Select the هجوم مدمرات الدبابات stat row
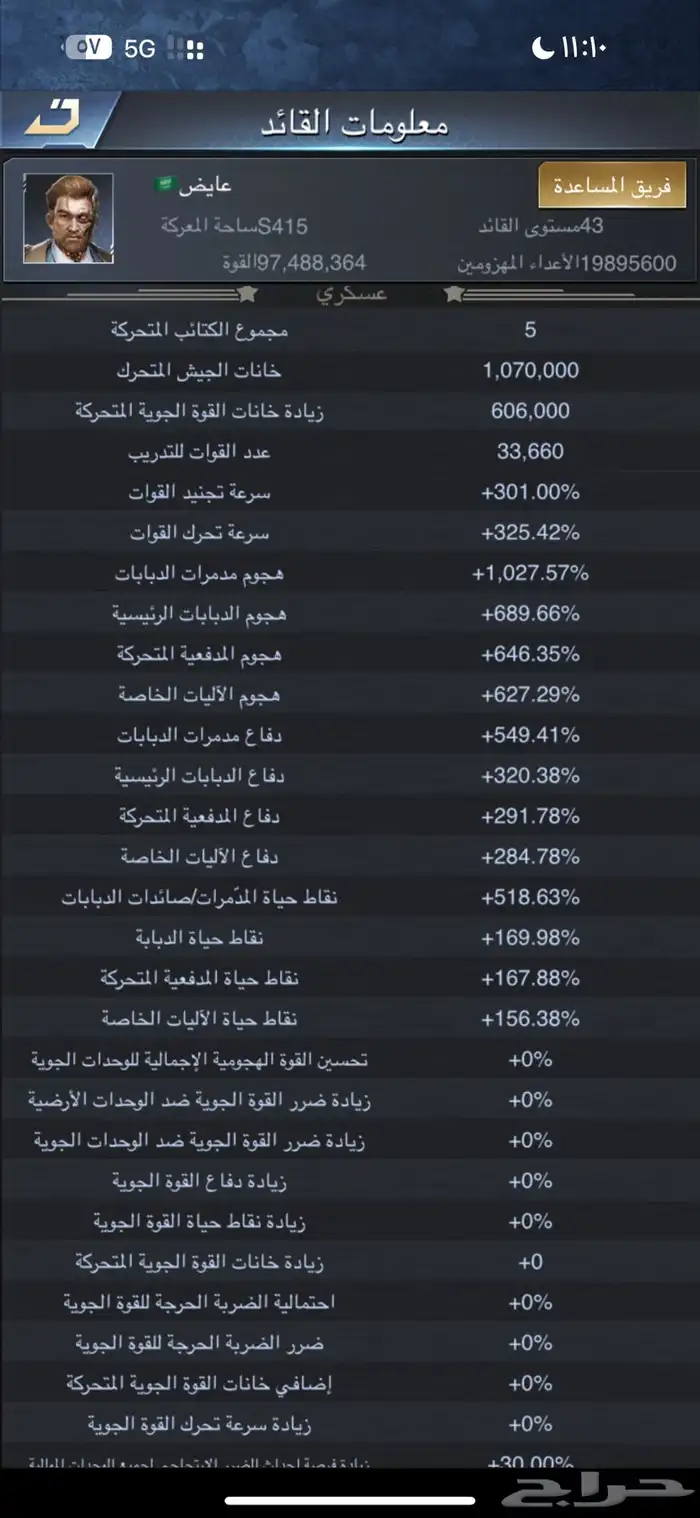Viewport: 700px width, 1518px height. [x=350, y=573]
